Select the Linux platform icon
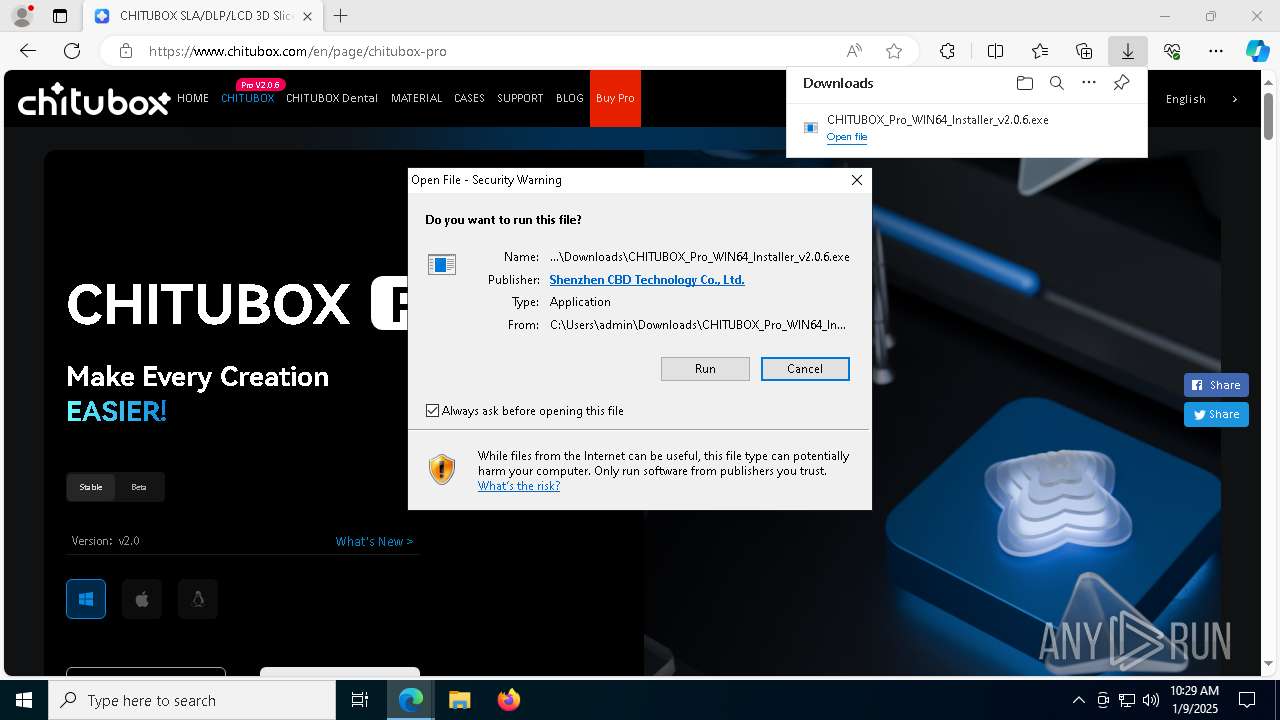 198,599
